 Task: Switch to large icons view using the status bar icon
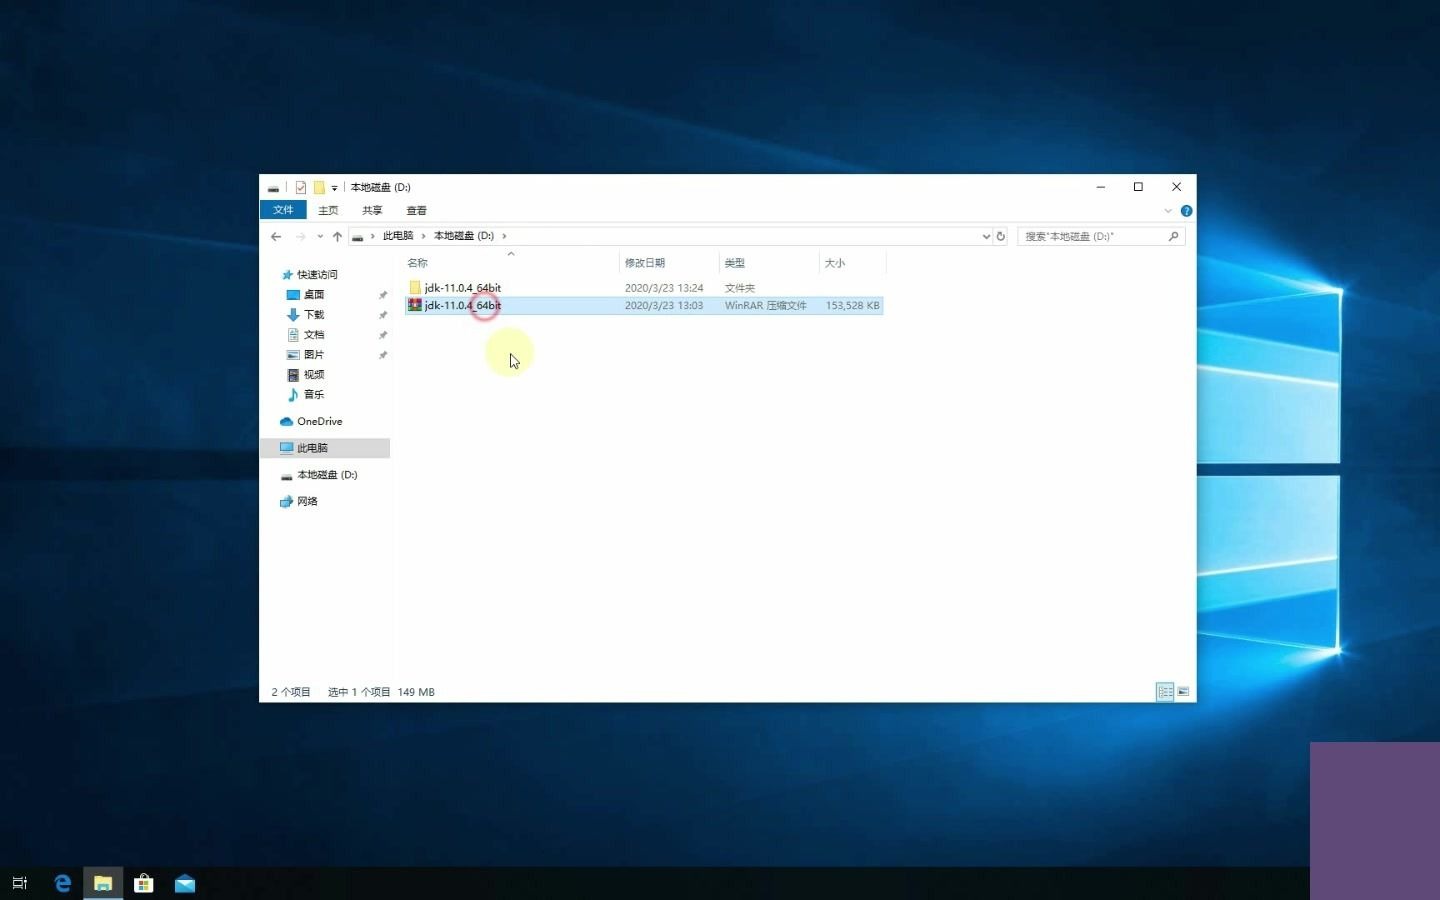1183,692
